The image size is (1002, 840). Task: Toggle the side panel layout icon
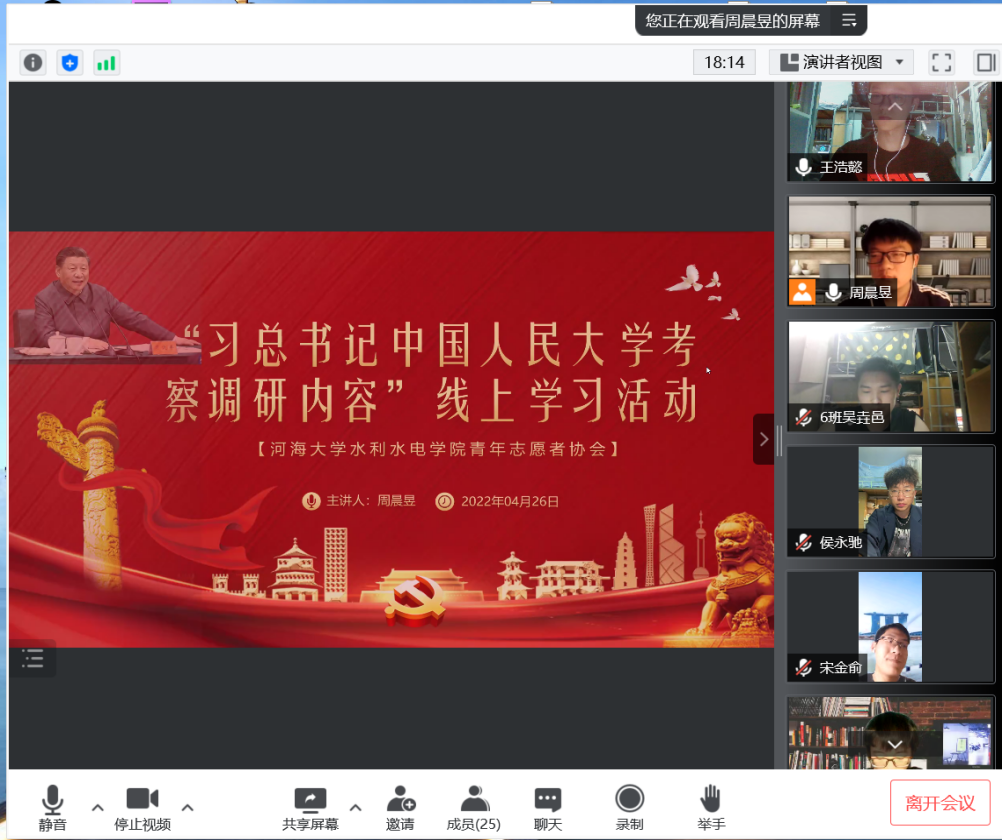(986, 62)
